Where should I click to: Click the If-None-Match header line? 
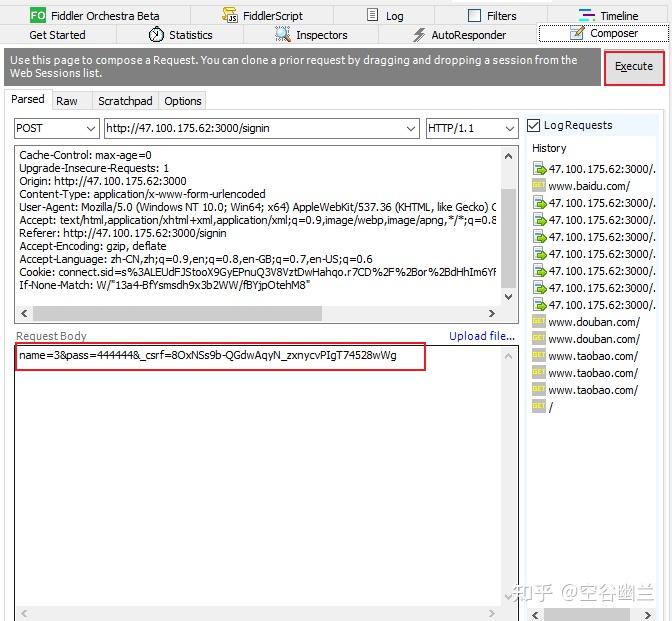click(165, 285)
